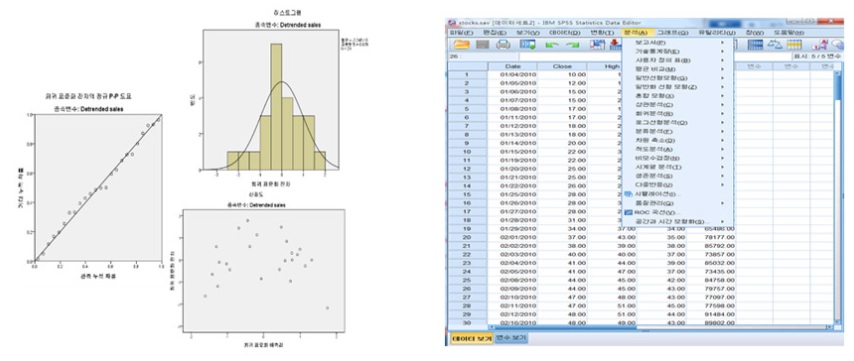Choose 공간과 시간 모형화(S) in Analyze menu

(678, 222)
